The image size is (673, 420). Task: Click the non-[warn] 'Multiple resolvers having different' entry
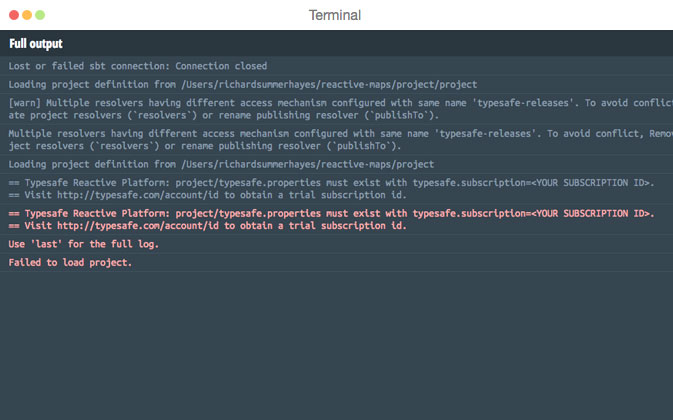336,140
